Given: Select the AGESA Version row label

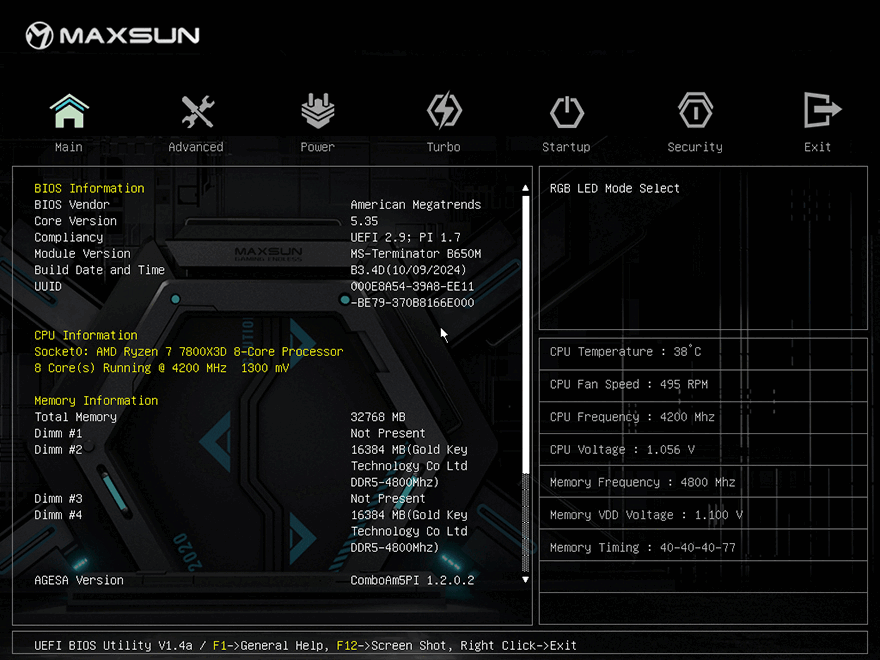Looking at the screenshot, I should [79, 580].
